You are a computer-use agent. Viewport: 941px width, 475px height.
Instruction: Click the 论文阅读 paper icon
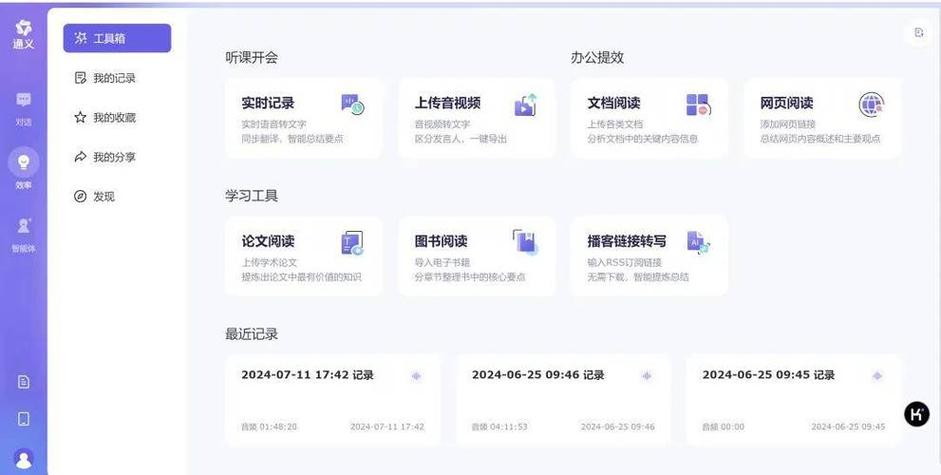(x=352, y=243)
